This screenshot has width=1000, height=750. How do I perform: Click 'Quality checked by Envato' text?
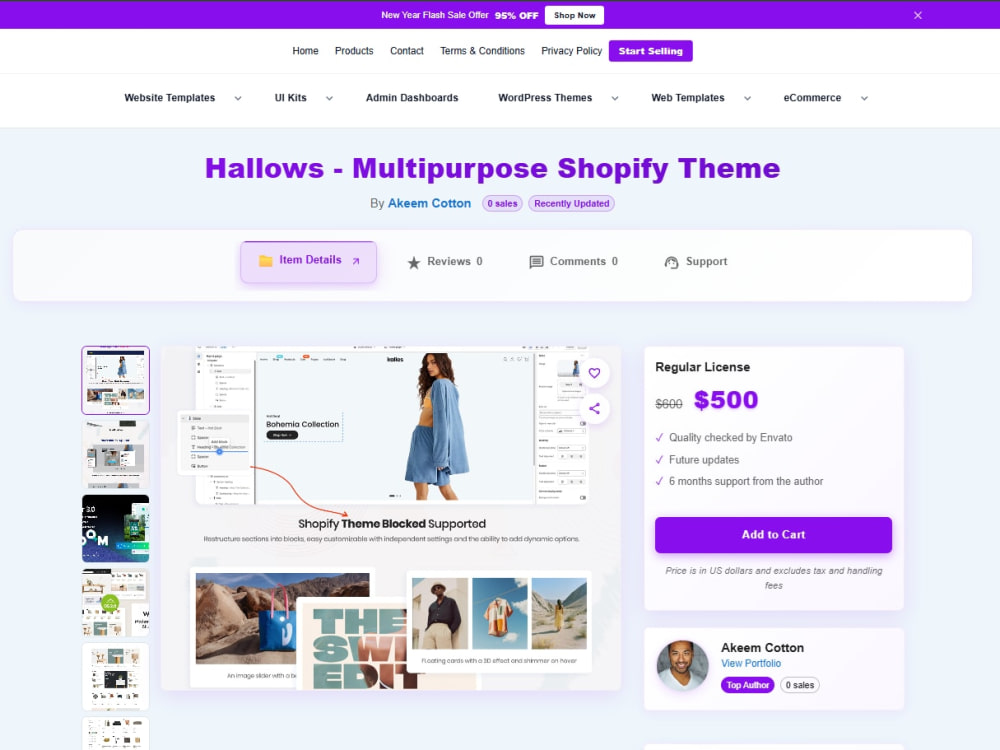click(x=730, y=438)
